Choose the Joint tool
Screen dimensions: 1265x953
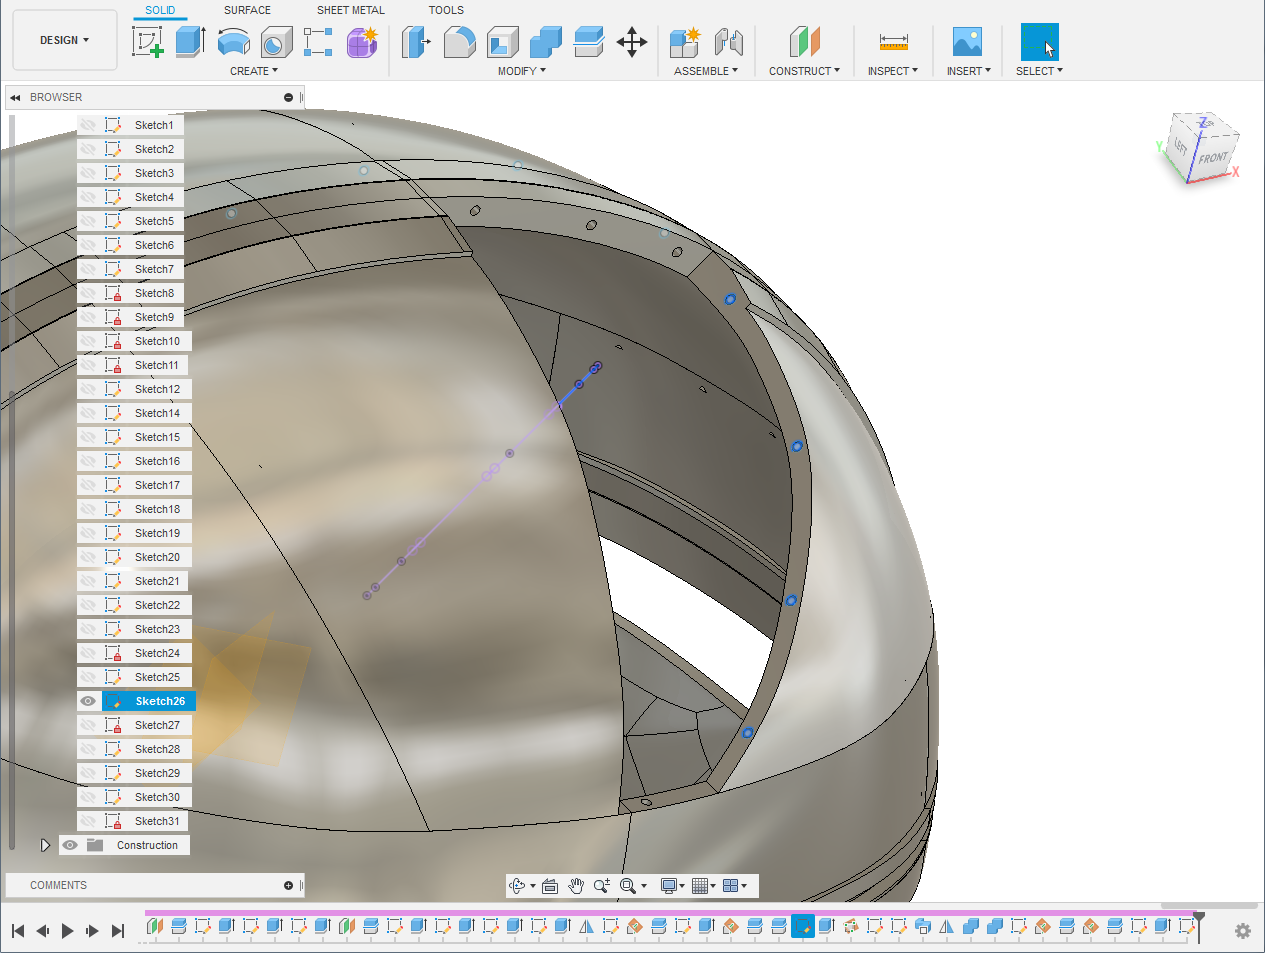(x=729, y=42)
